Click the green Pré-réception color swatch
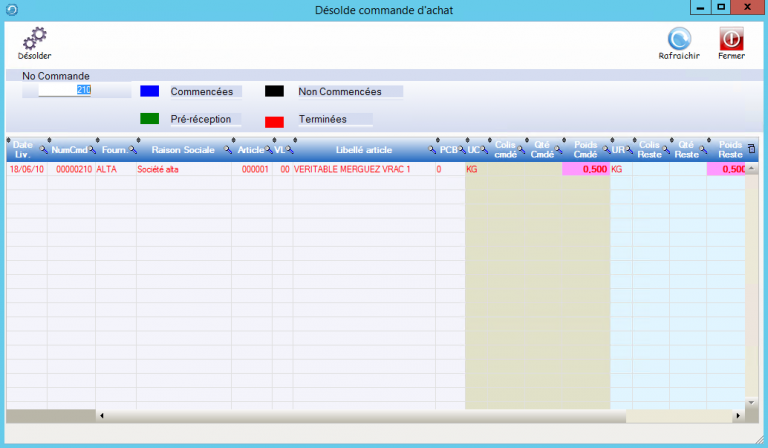This screenshot has width=768, height=448. pyautogui.click(x=149, y=119)
